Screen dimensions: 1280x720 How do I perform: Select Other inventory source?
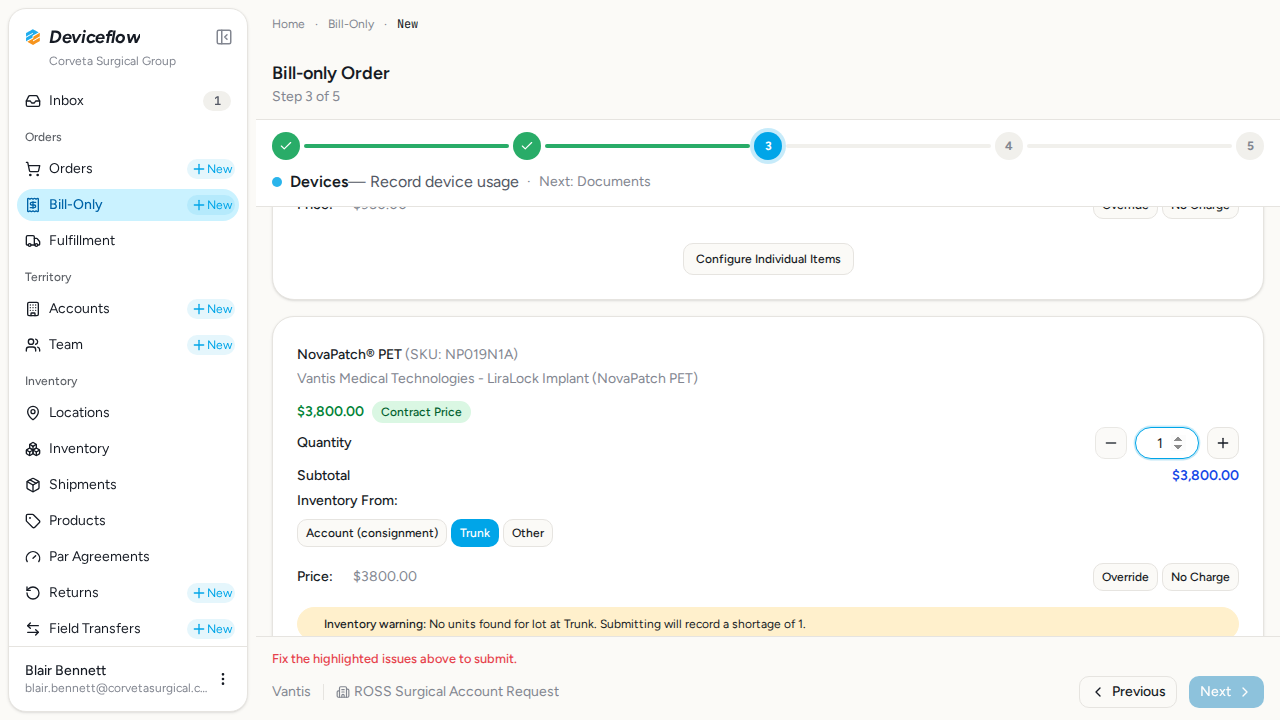(528, 533)
